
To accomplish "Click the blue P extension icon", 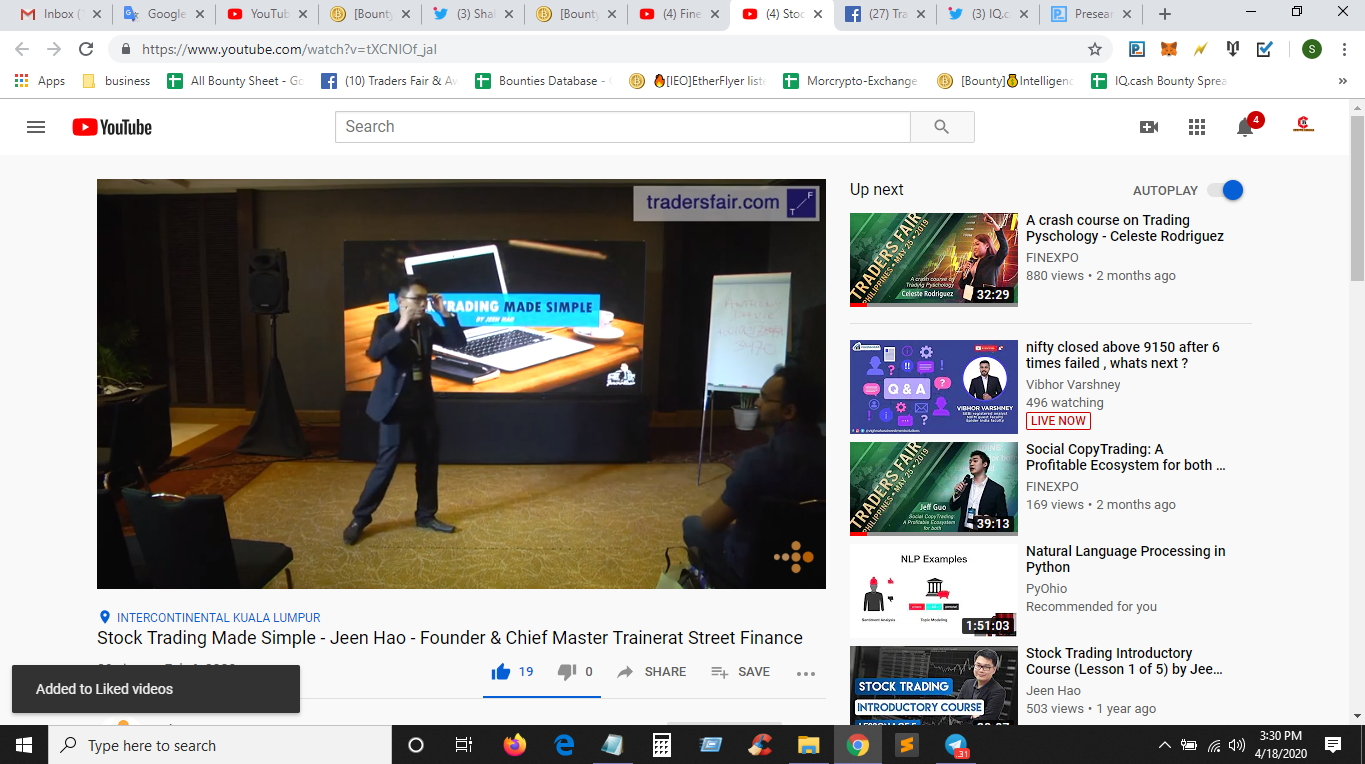I will coord(1137,49).
